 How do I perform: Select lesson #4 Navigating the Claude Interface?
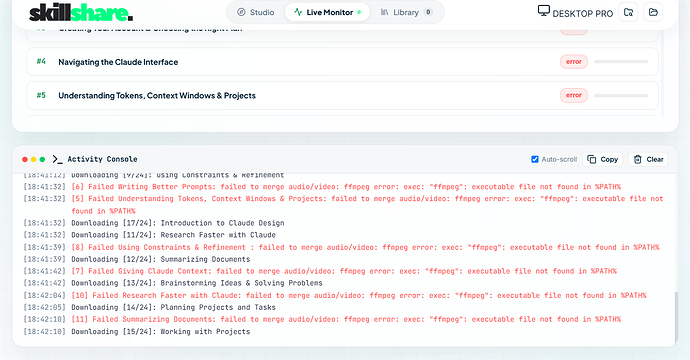342,62
